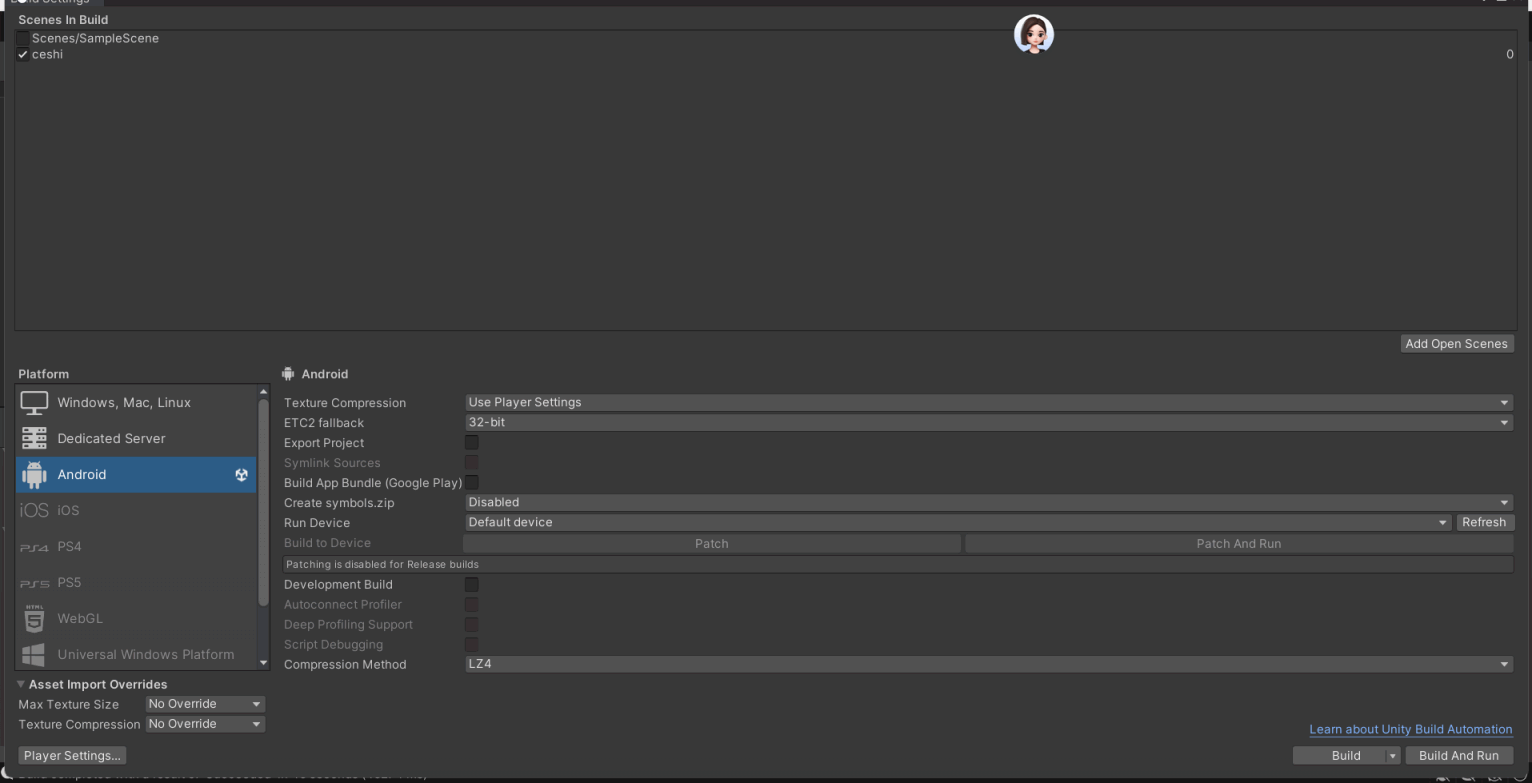This screenshot has height=783, width=1532.
Task: Click the Patch button
Action: 712,544
